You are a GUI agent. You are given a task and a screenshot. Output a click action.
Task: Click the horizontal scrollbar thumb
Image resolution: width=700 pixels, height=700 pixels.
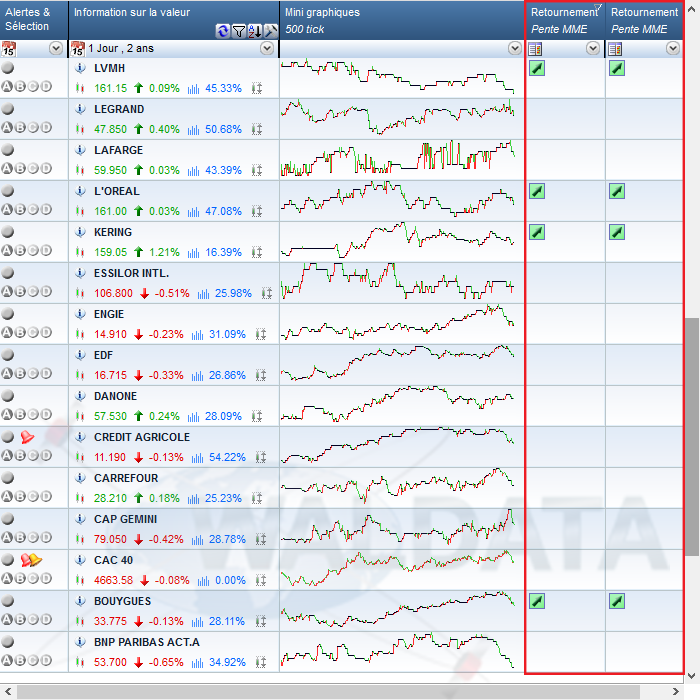point(328,692)
